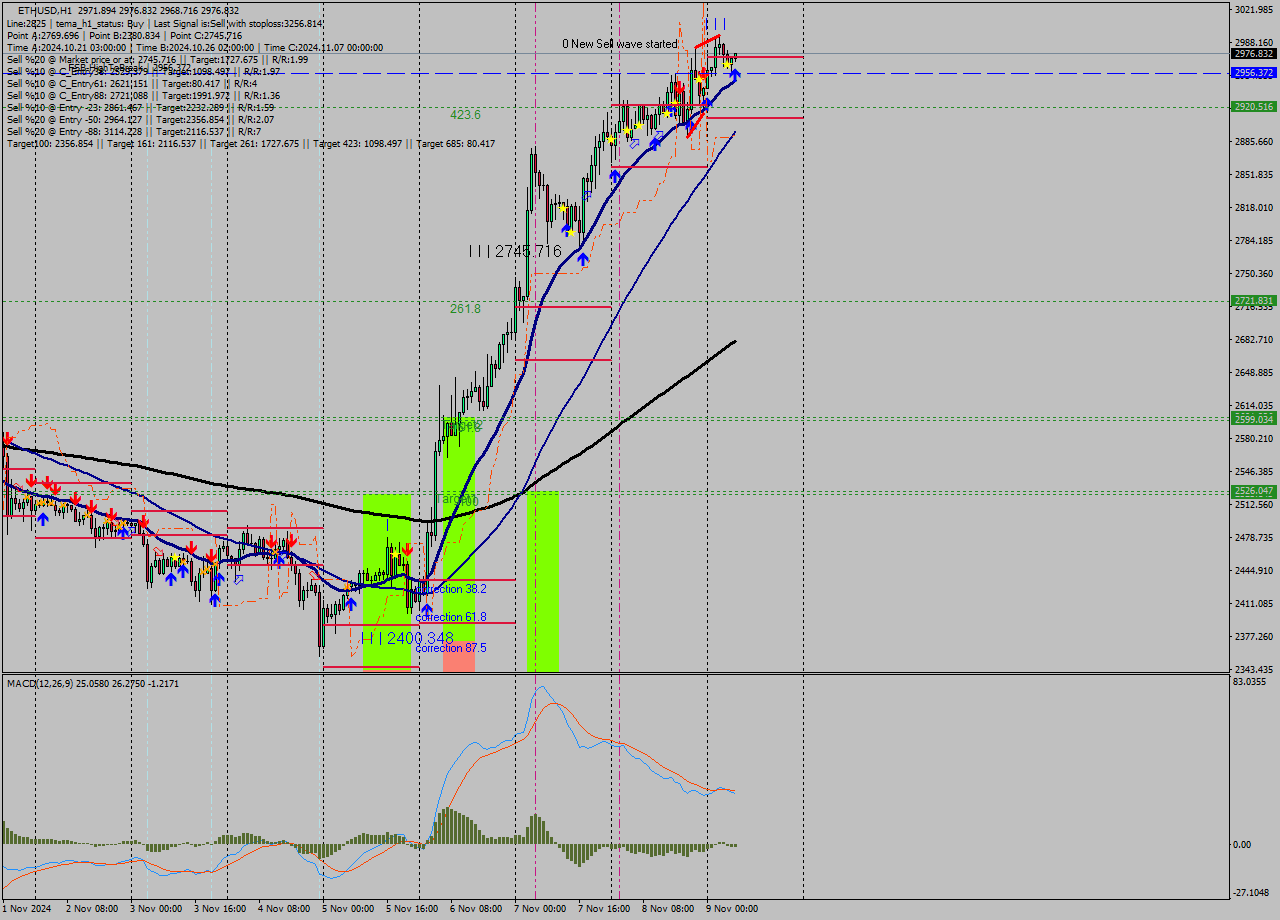The height and width of the screenshot is (920, 1280).
Task: Click the 2682.710 price scale value
Action: coord(1254,340)
